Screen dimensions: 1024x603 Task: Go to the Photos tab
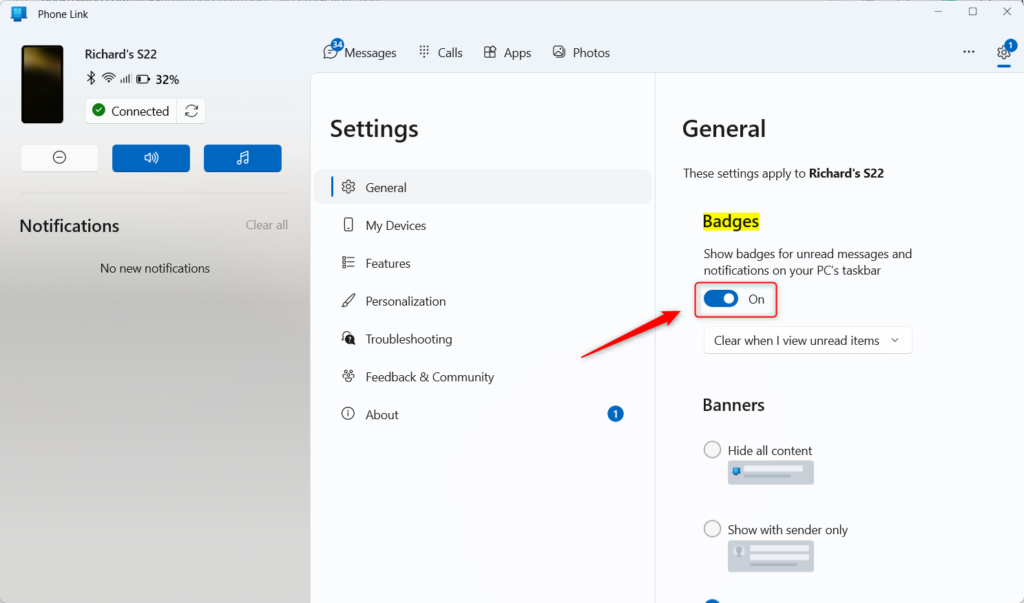pos(581,52)
